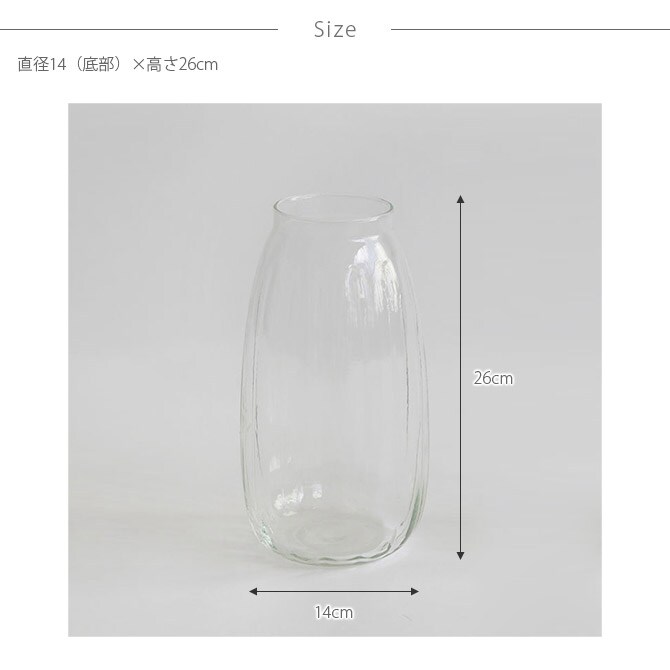Click the glass vase product photo center
Viewport: 670px width, 670px height.
click(x=335, y=382)
